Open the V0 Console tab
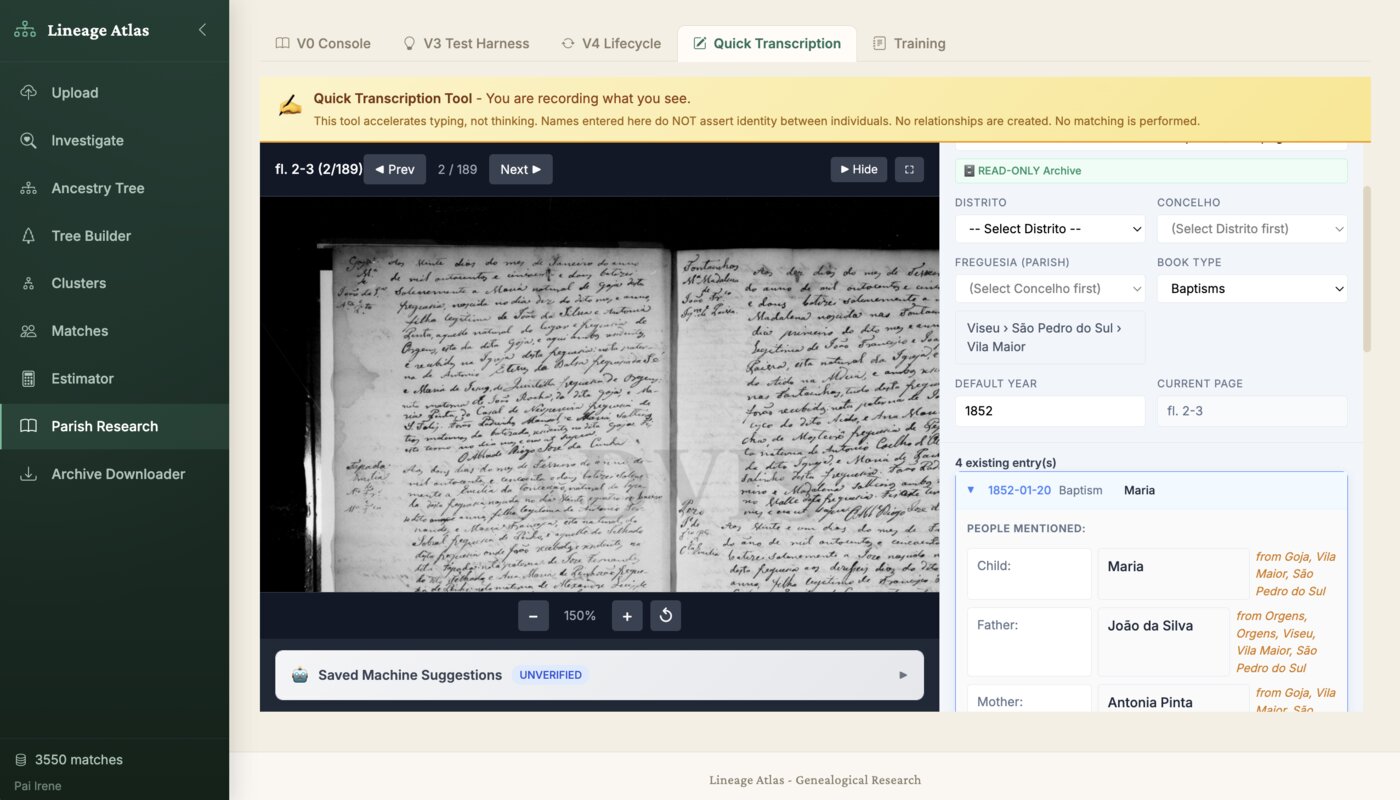This screenshot has height=800, width=1400. (322, 43)
